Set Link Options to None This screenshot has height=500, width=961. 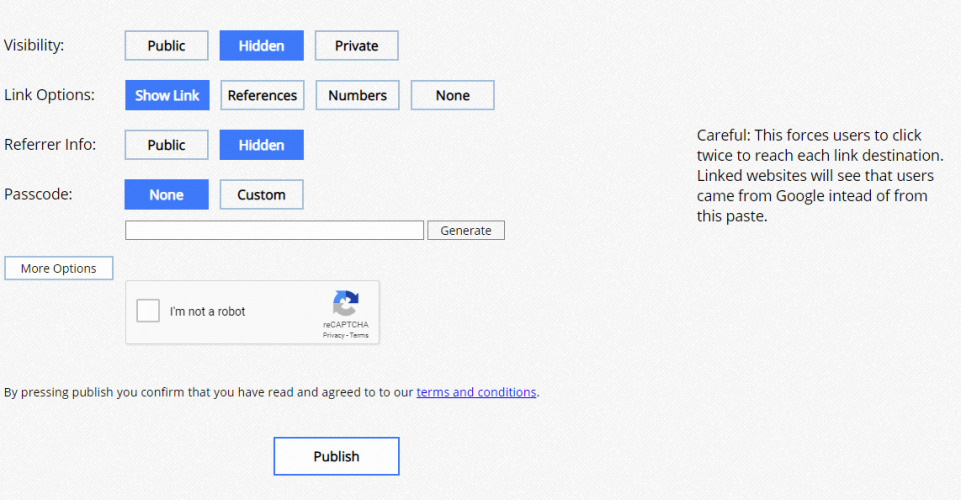coord(452,95)
